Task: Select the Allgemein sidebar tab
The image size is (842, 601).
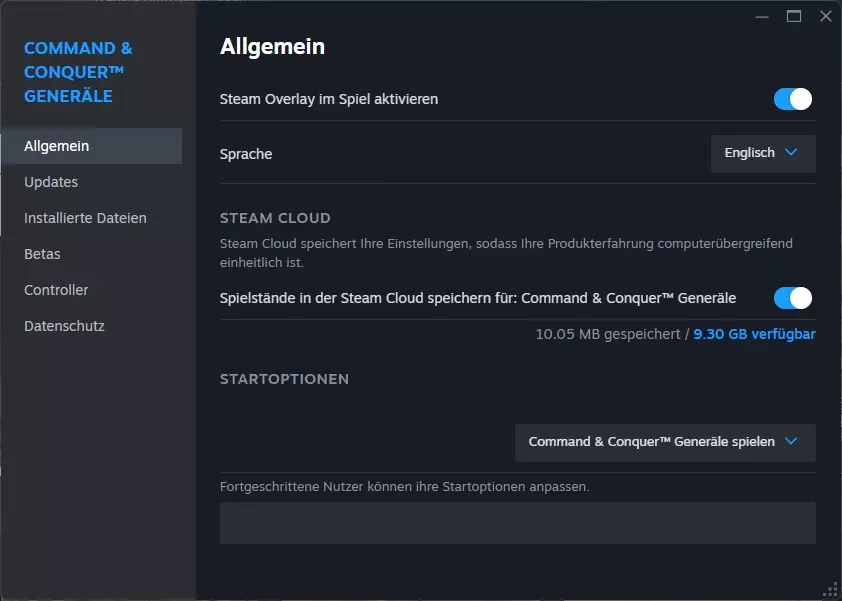Action: click(91, 146)
